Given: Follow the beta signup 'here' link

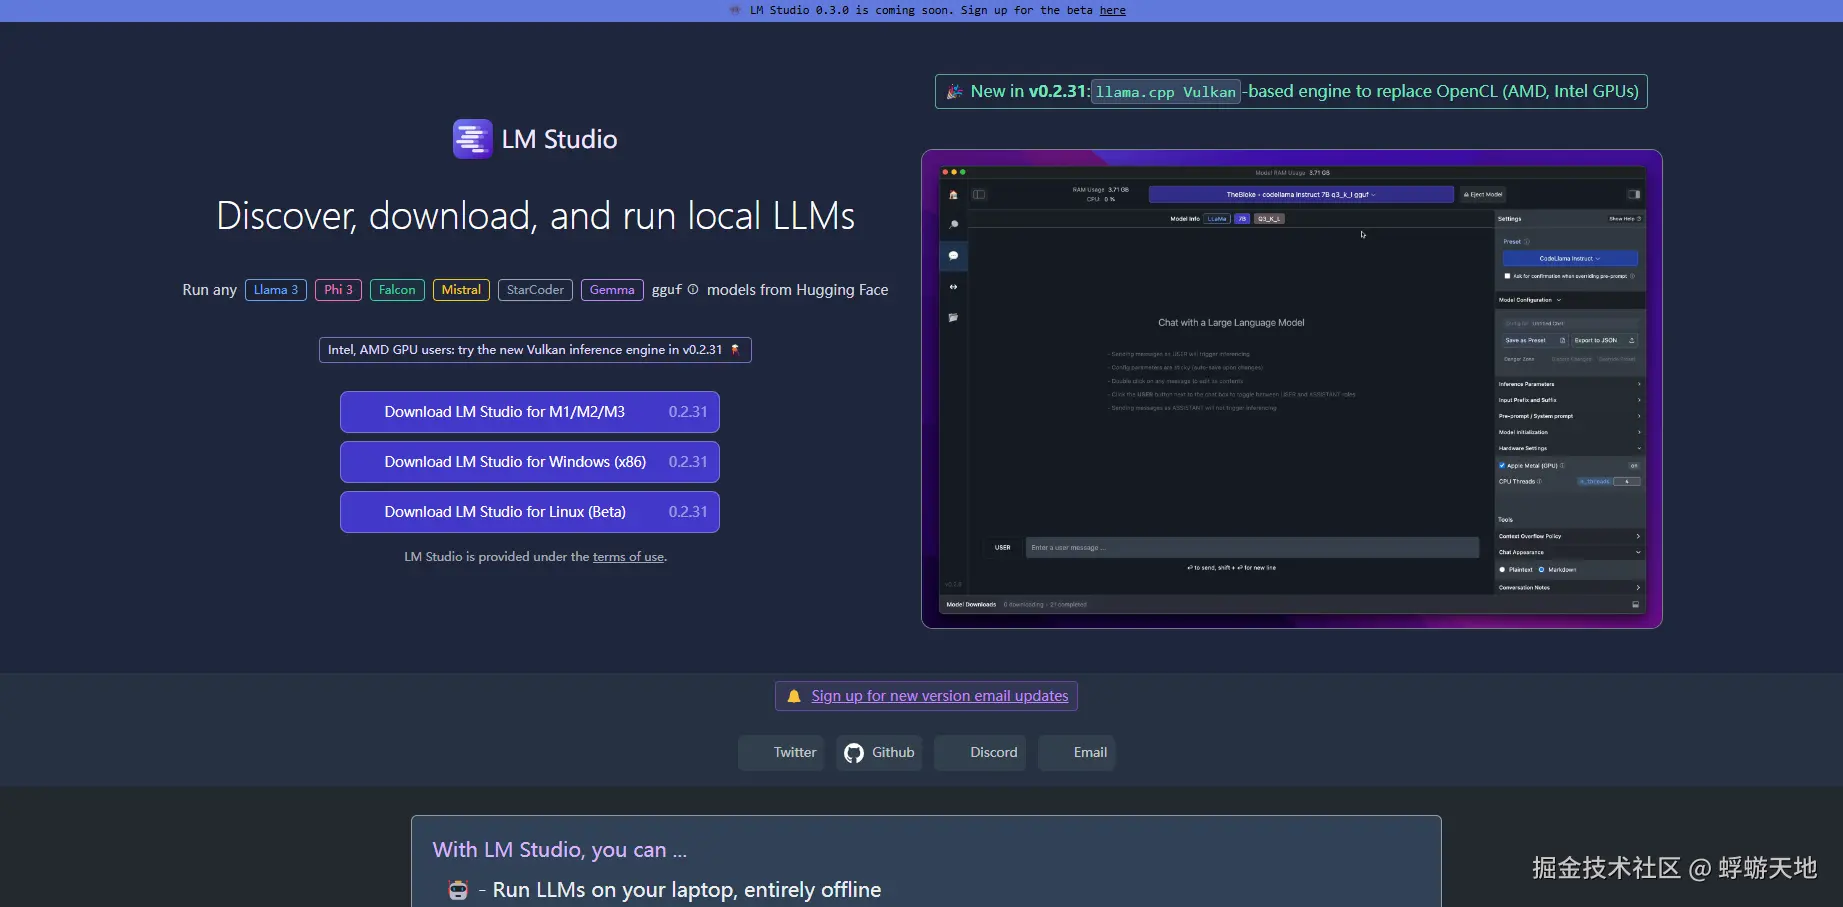Looking at the screenshot, I should click(x=1113, y=10).
